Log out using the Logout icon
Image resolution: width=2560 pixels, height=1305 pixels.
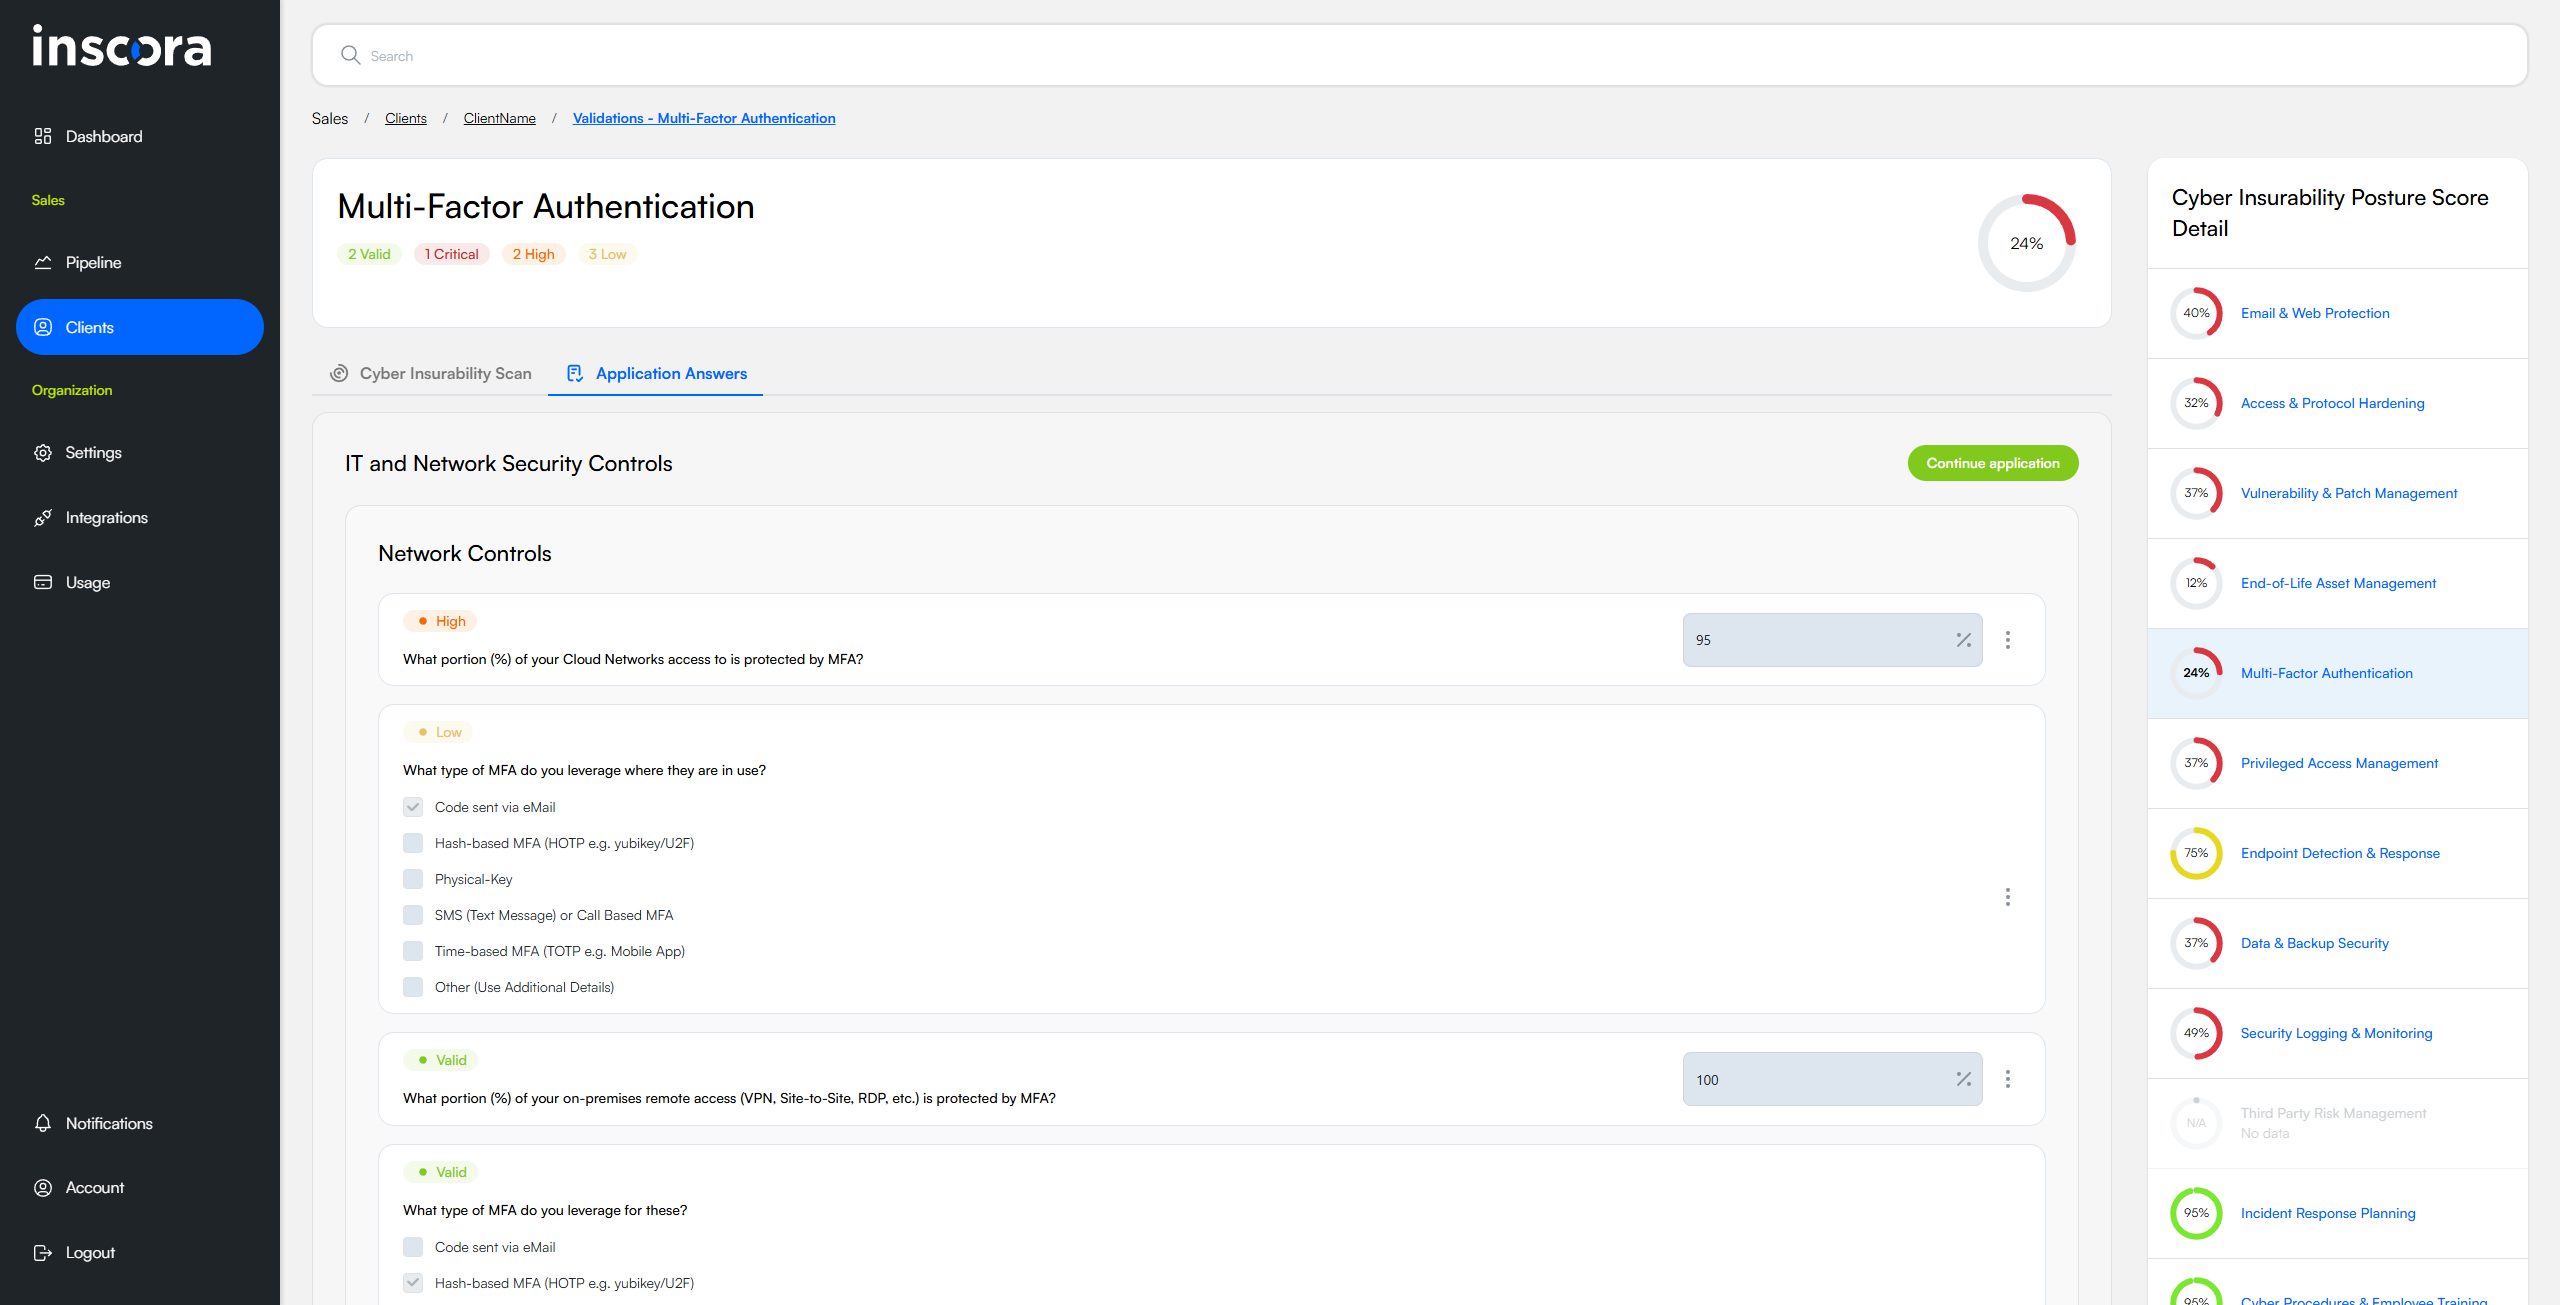pyautogui.click(x=44, y=1252)
